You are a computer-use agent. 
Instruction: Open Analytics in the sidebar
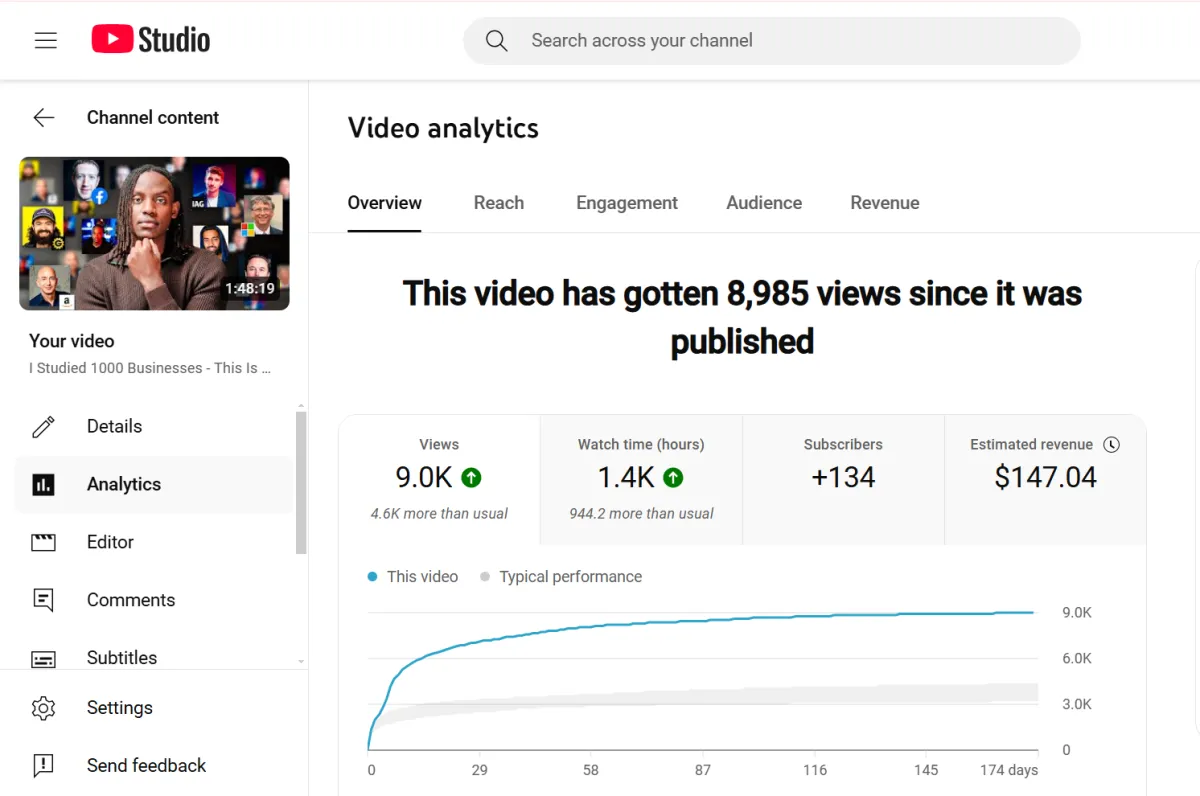154,485
